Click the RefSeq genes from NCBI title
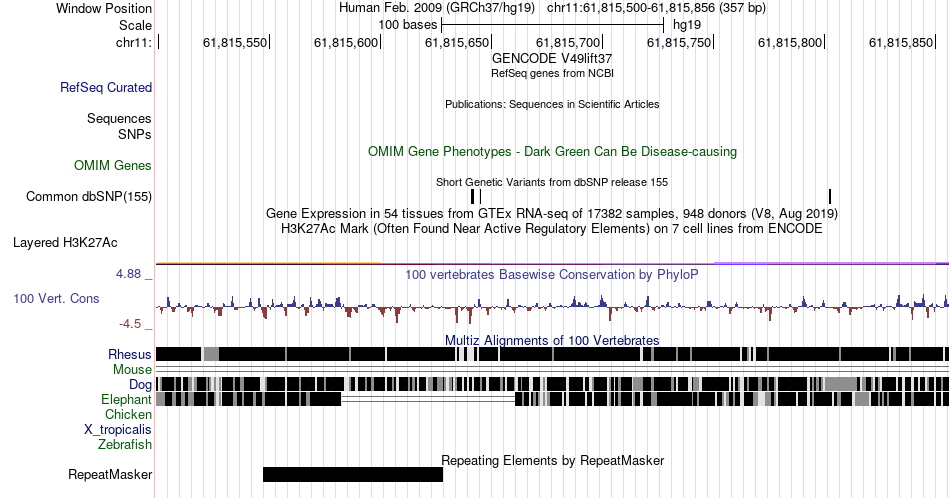950x498 pixels. (552, 73)
